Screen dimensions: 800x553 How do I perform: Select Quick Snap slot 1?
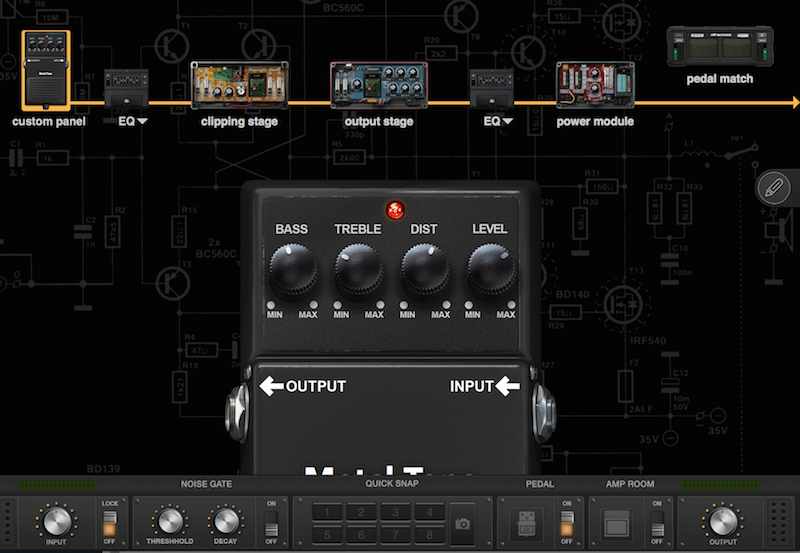click(328, 513)
